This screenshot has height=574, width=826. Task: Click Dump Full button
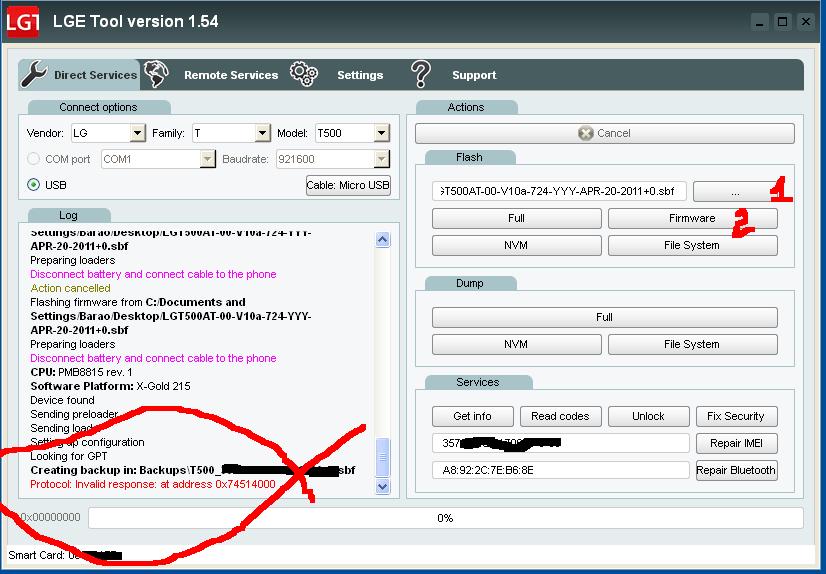pos(605,318)
